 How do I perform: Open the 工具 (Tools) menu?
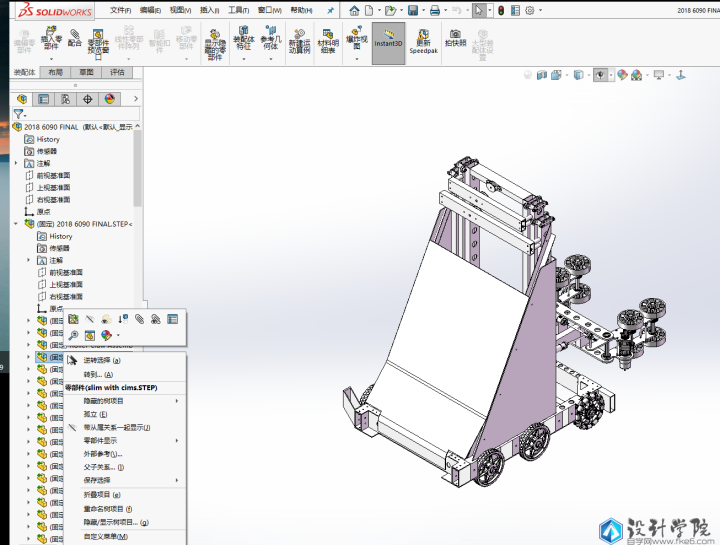pyautogui.click(x=238, y=10)
